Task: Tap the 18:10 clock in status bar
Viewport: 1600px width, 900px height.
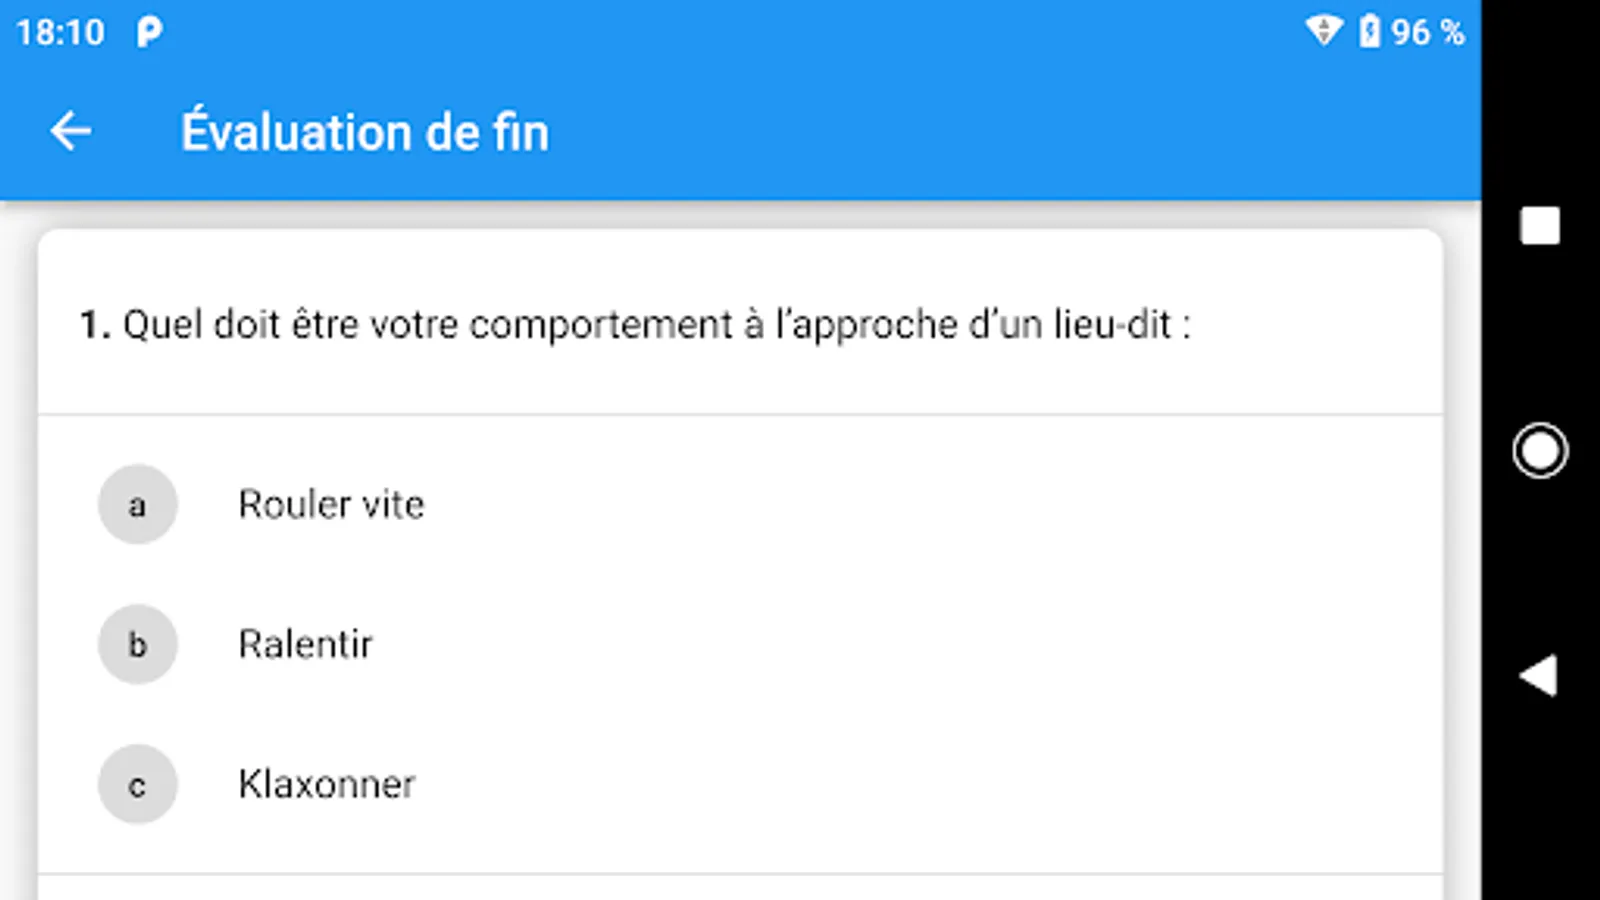Action: 60,33
